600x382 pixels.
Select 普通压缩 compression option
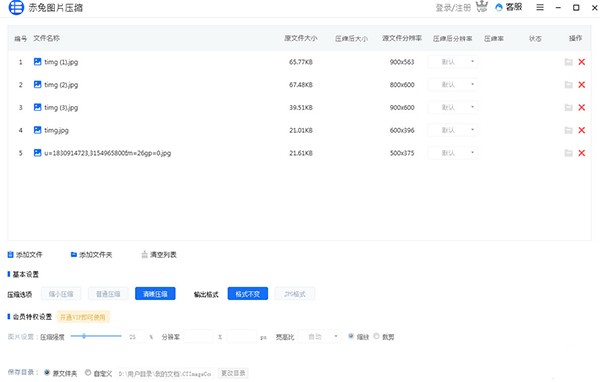(x=108, y=294)
